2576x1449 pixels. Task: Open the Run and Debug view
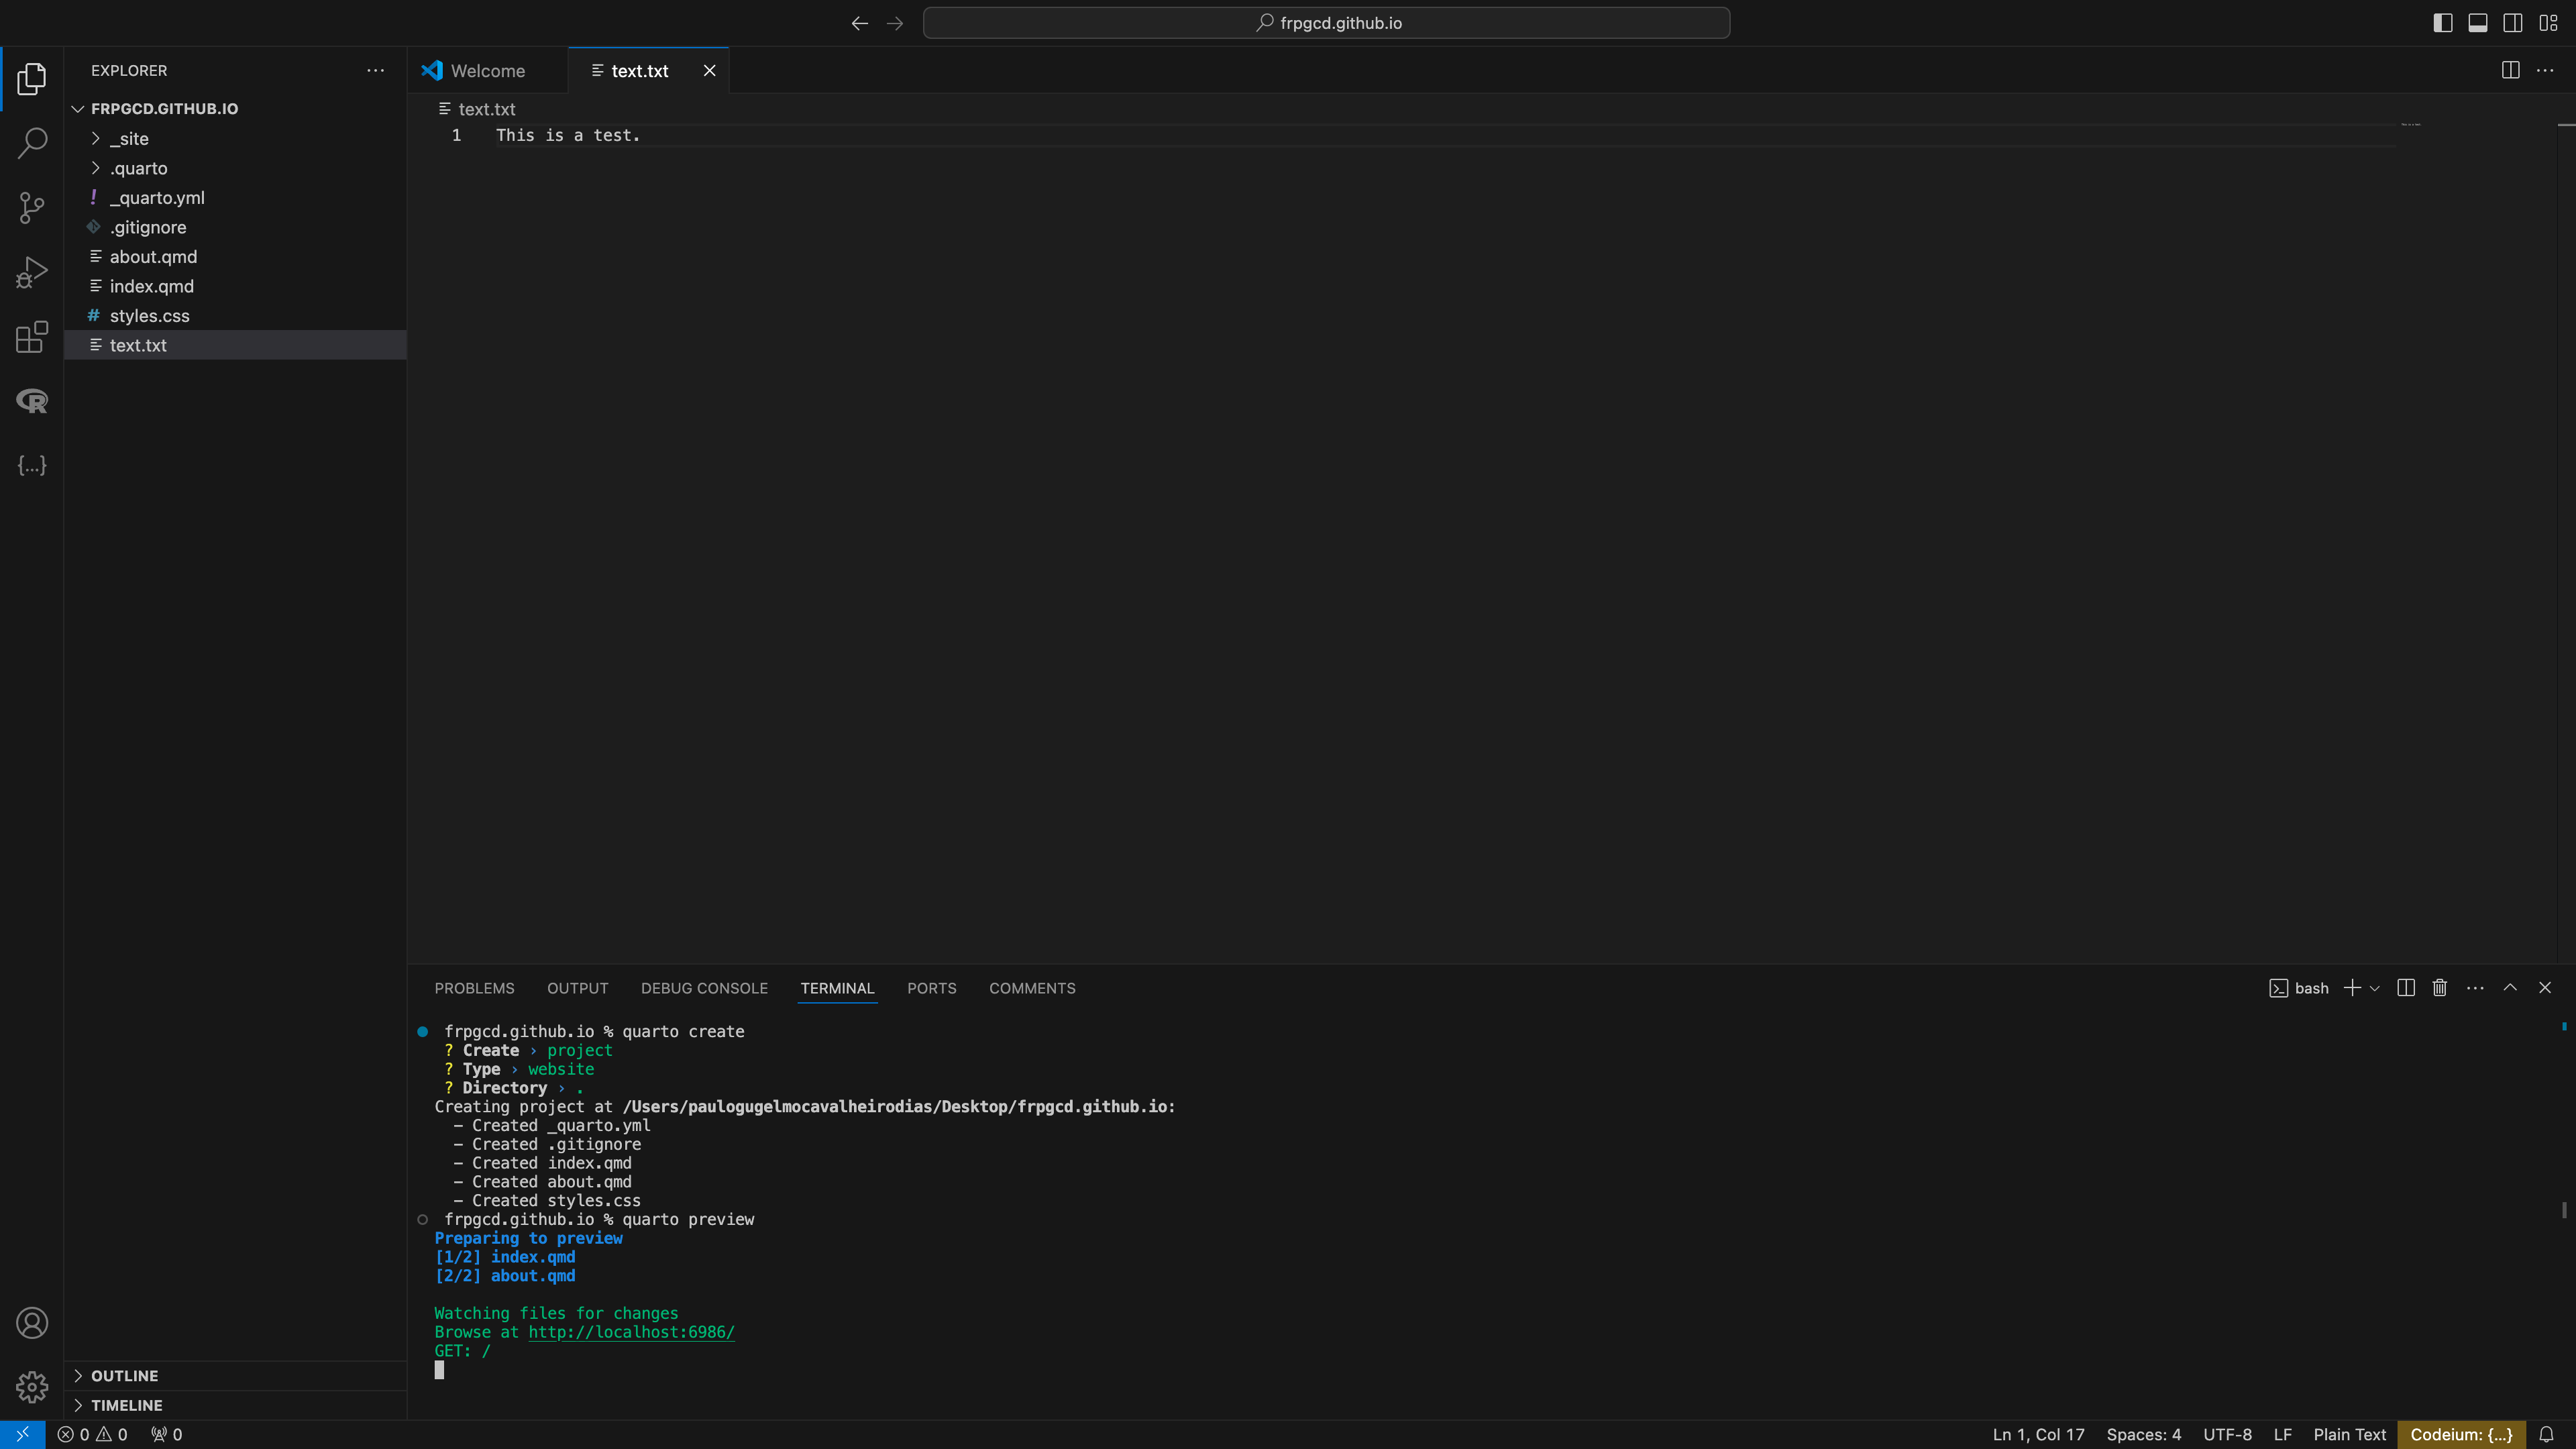(32, 272)
